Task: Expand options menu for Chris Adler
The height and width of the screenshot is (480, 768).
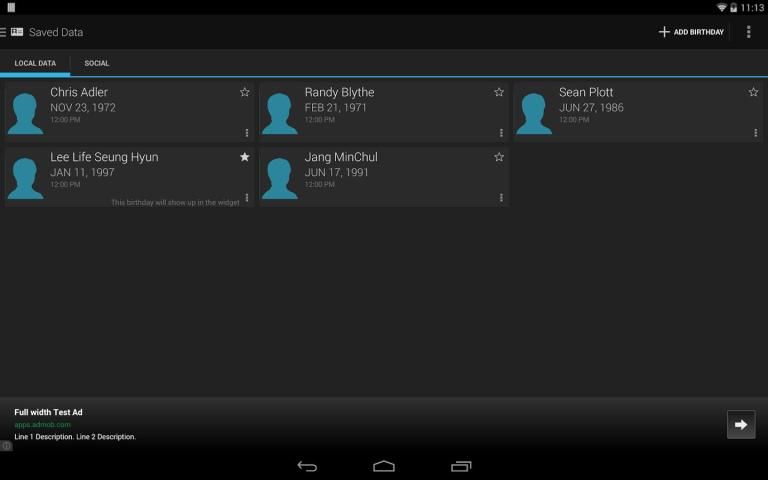Action: [247, 133]
